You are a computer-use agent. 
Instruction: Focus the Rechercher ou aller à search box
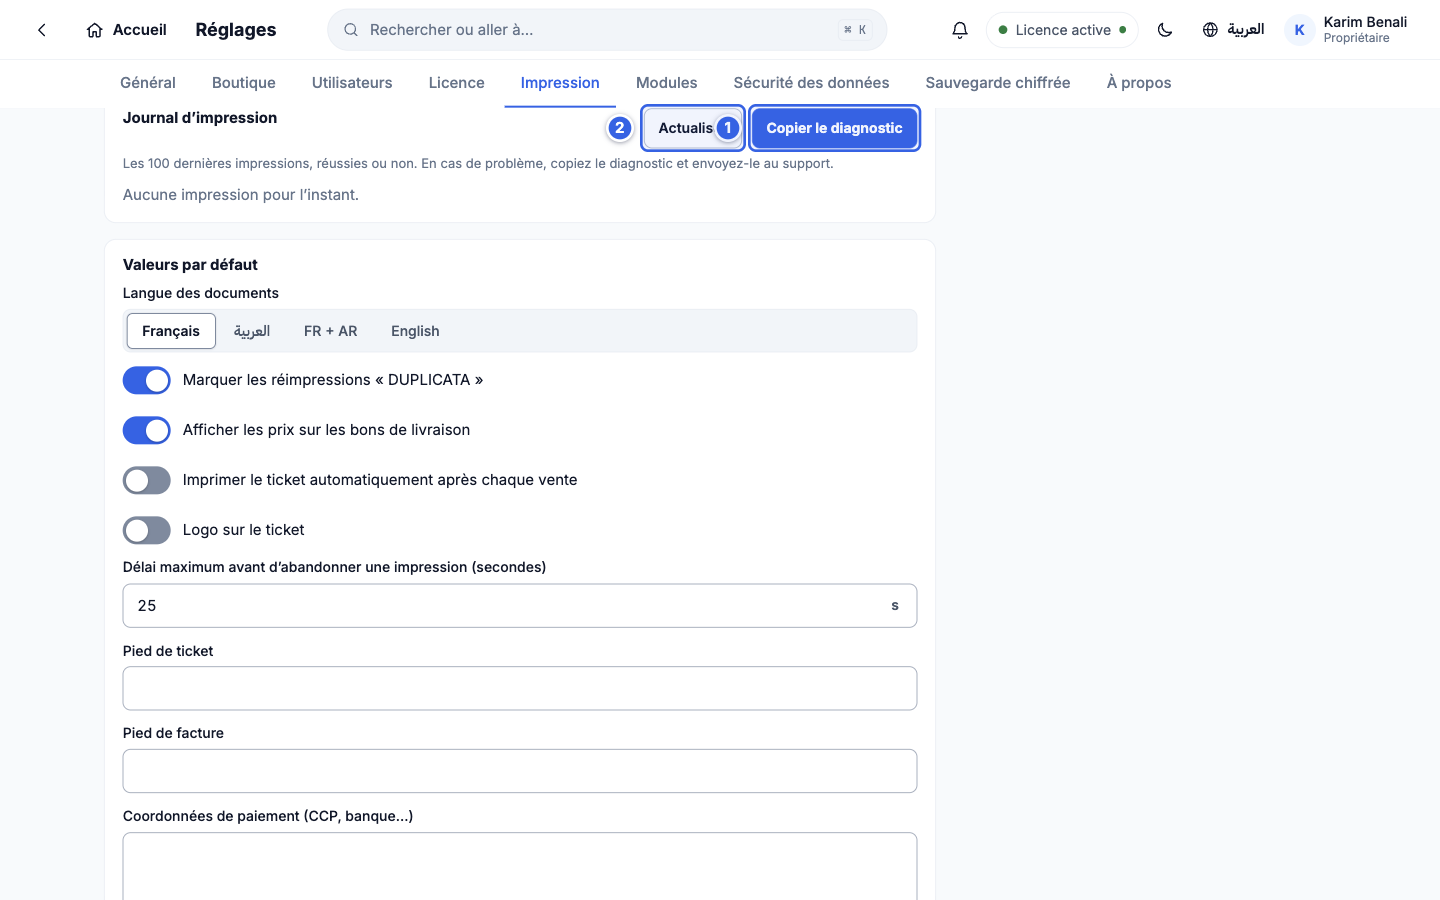[x=607, y=30]
